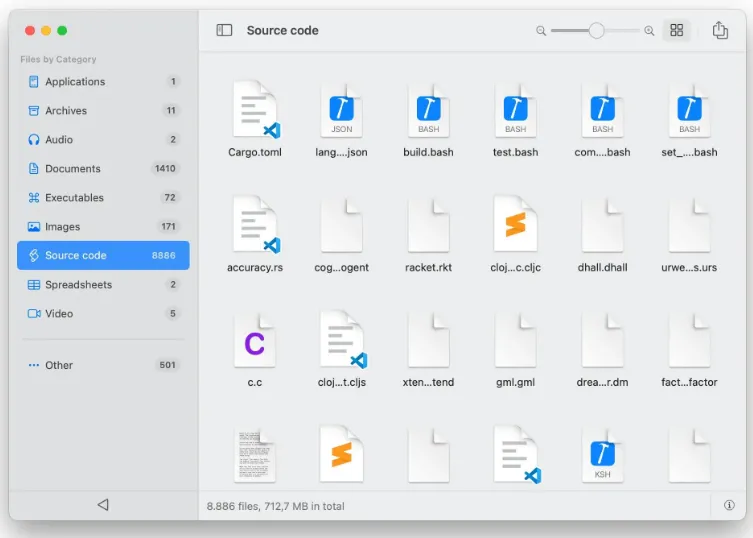
Task: Select the Sublime file icon in bottom row
Action: tap(341, 454)
